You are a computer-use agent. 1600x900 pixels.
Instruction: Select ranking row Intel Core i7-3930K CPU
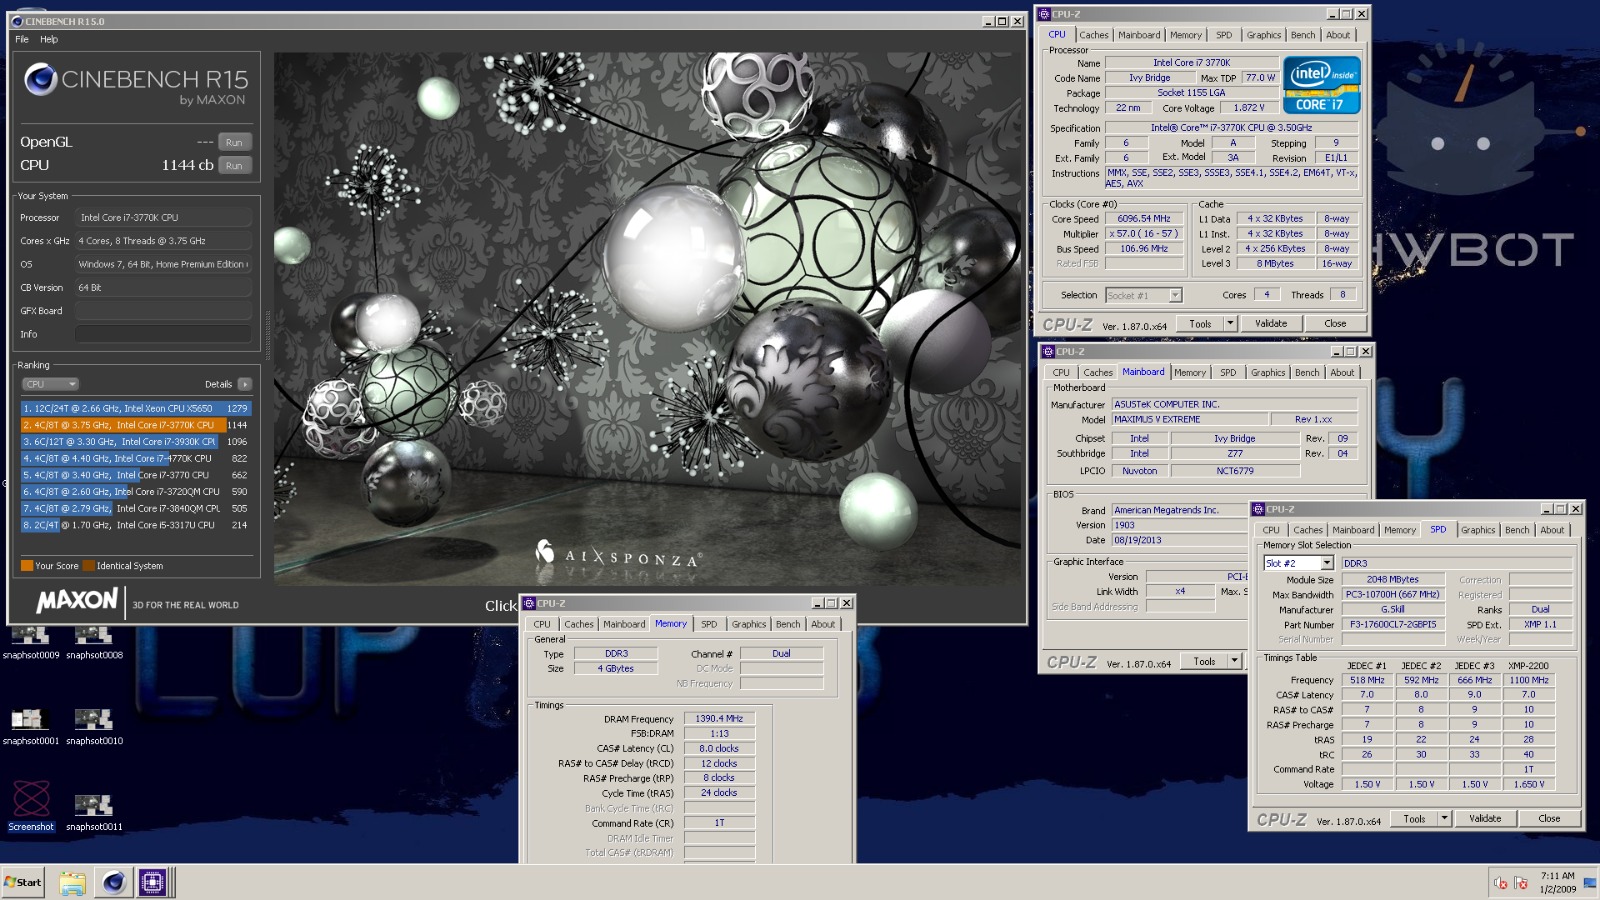[135, 441]
